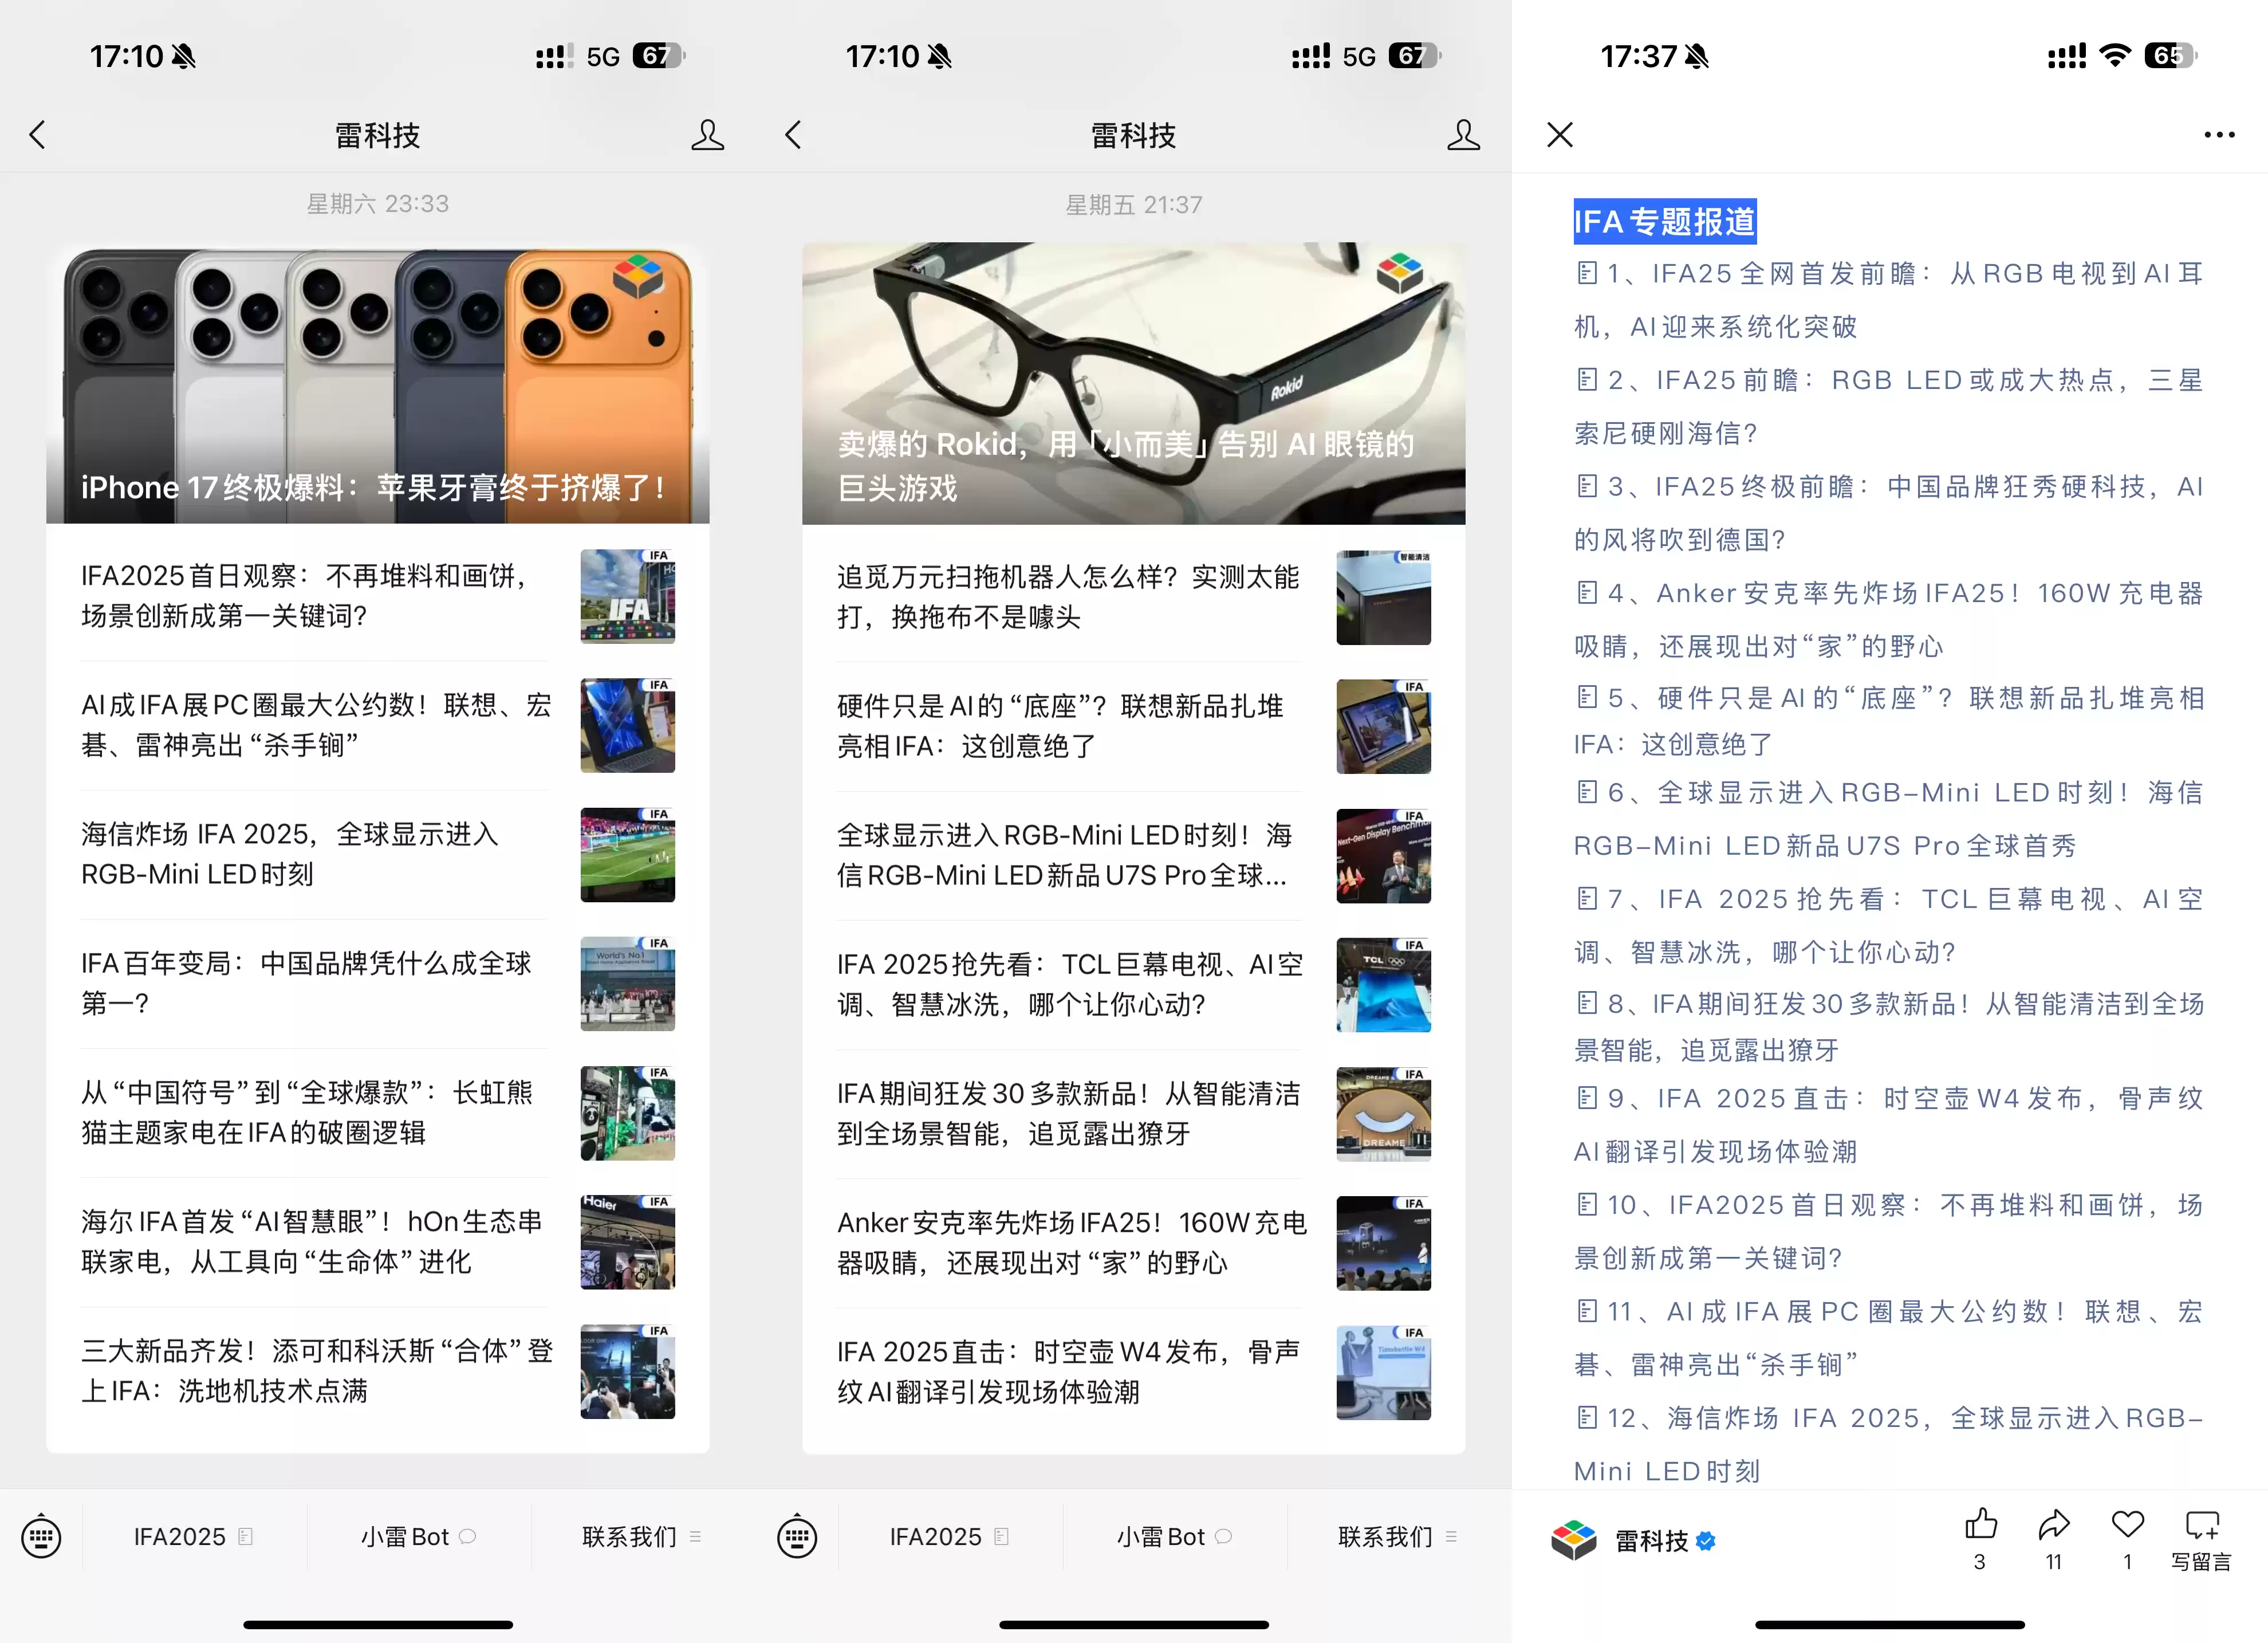2268x1643 pixels.
Task: Expand the 联系我们 submenu
Action: [630, 1537]
